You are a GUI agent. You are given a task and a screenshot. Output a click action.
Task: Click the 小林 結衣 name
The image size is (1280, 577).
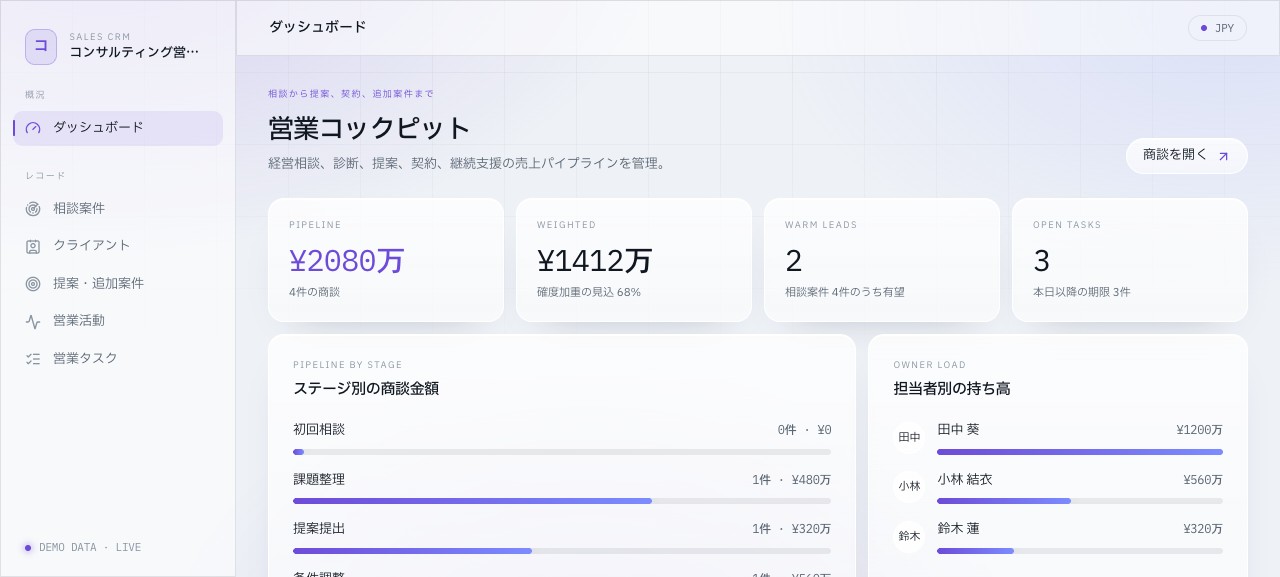(965, 479)
